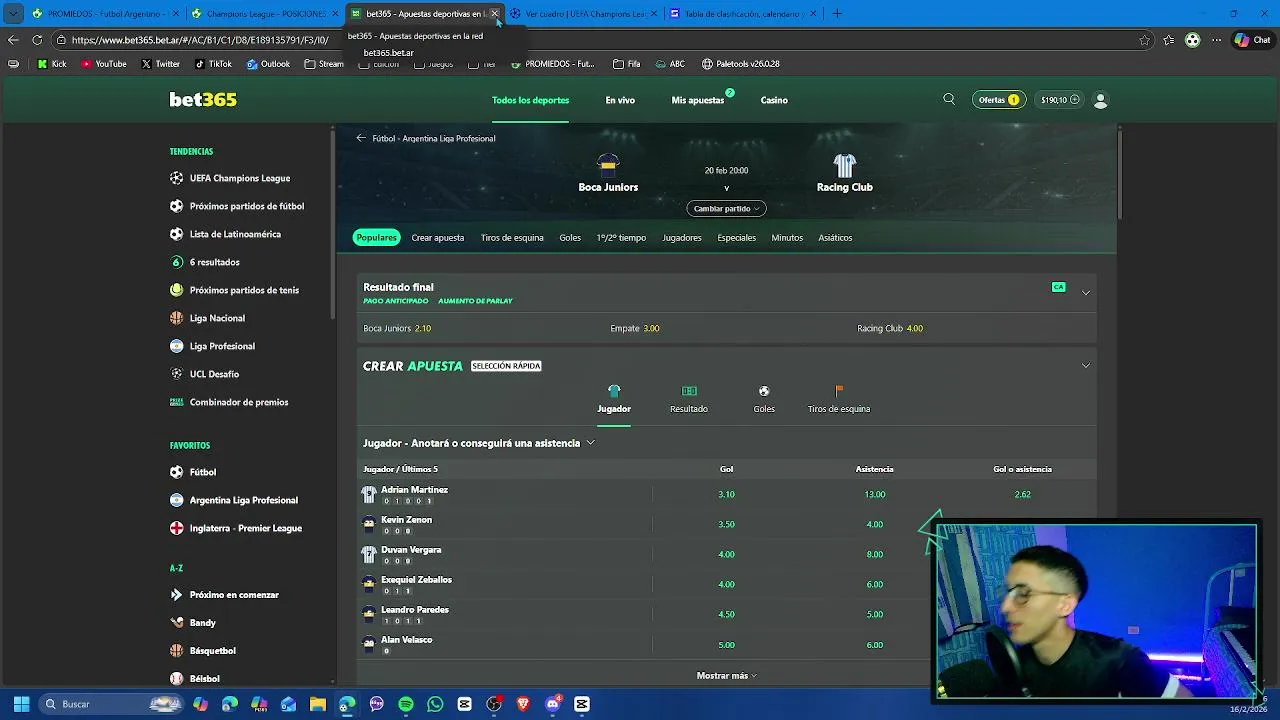Open the Stream bookmarks folder

pyautogui.click(x=324, y=64)
